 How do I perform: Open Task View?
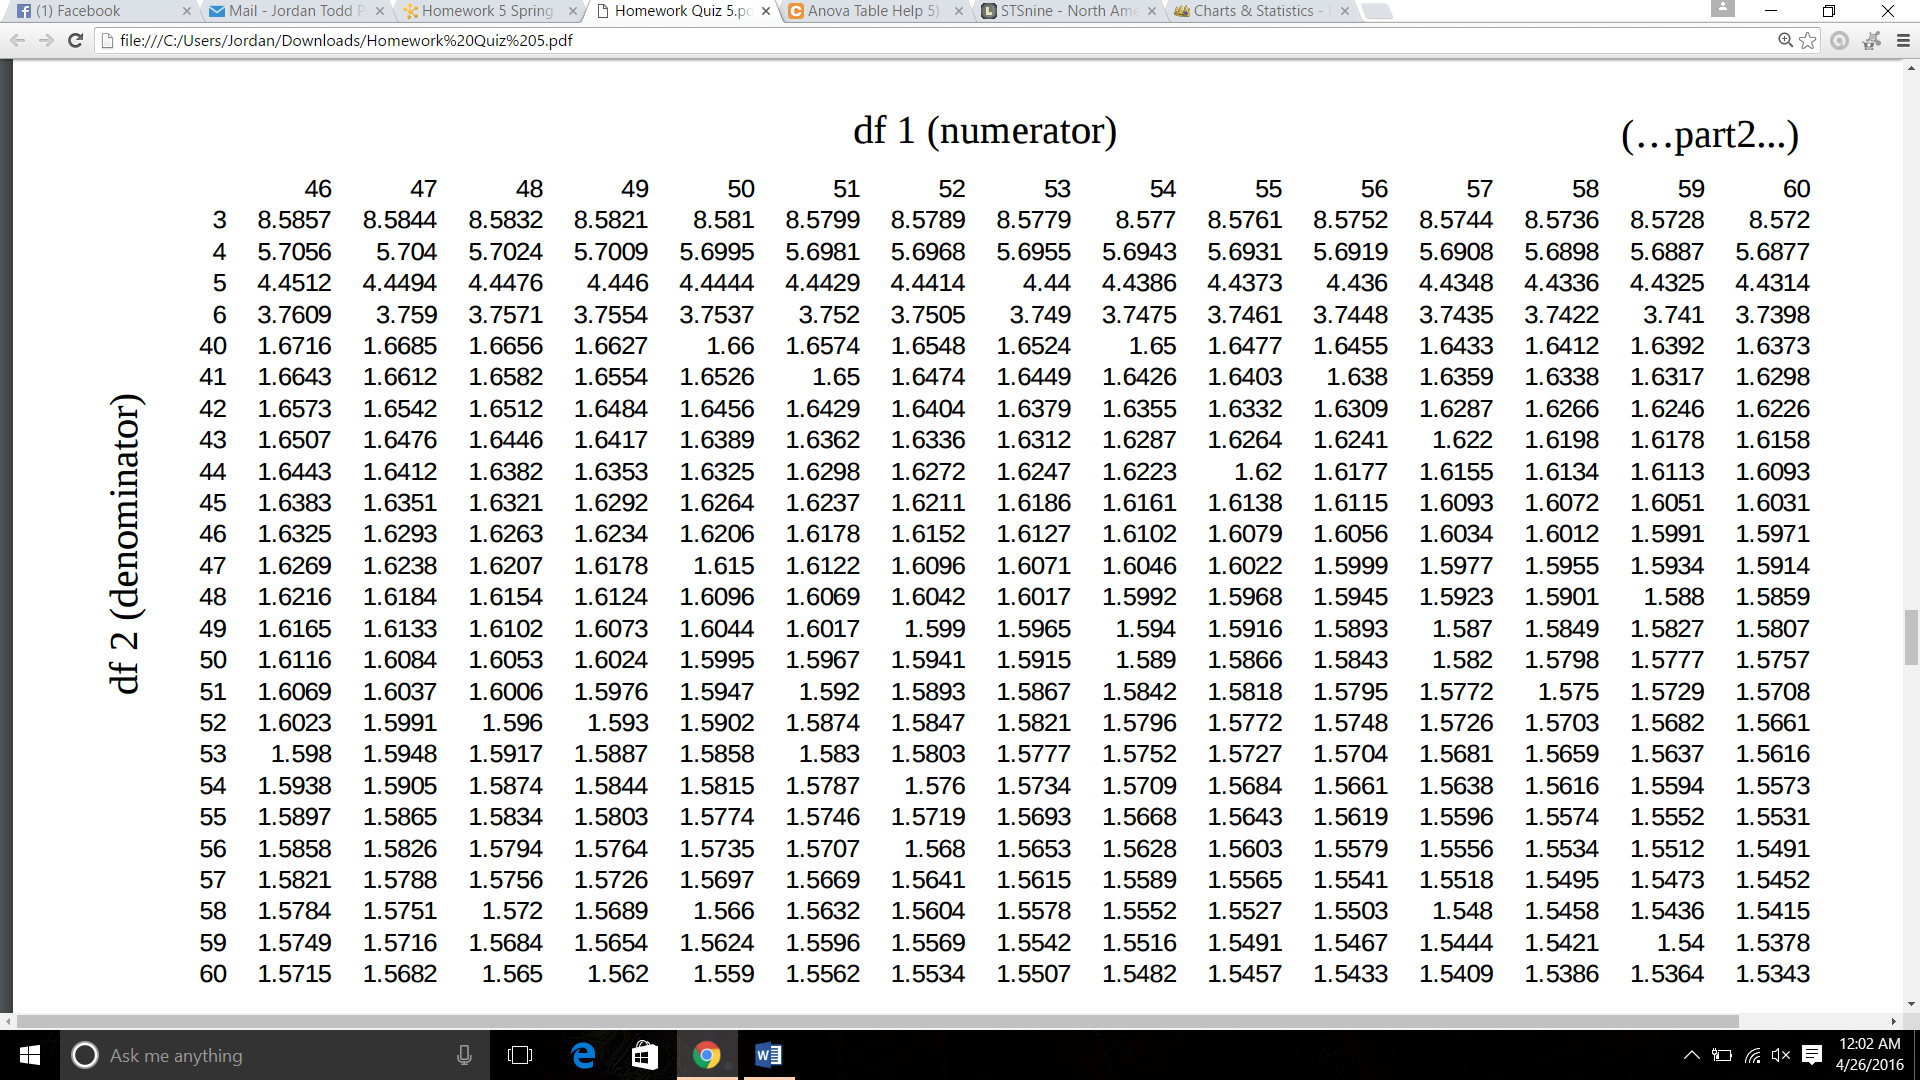pyautogui.click(x=520, y=1055)
